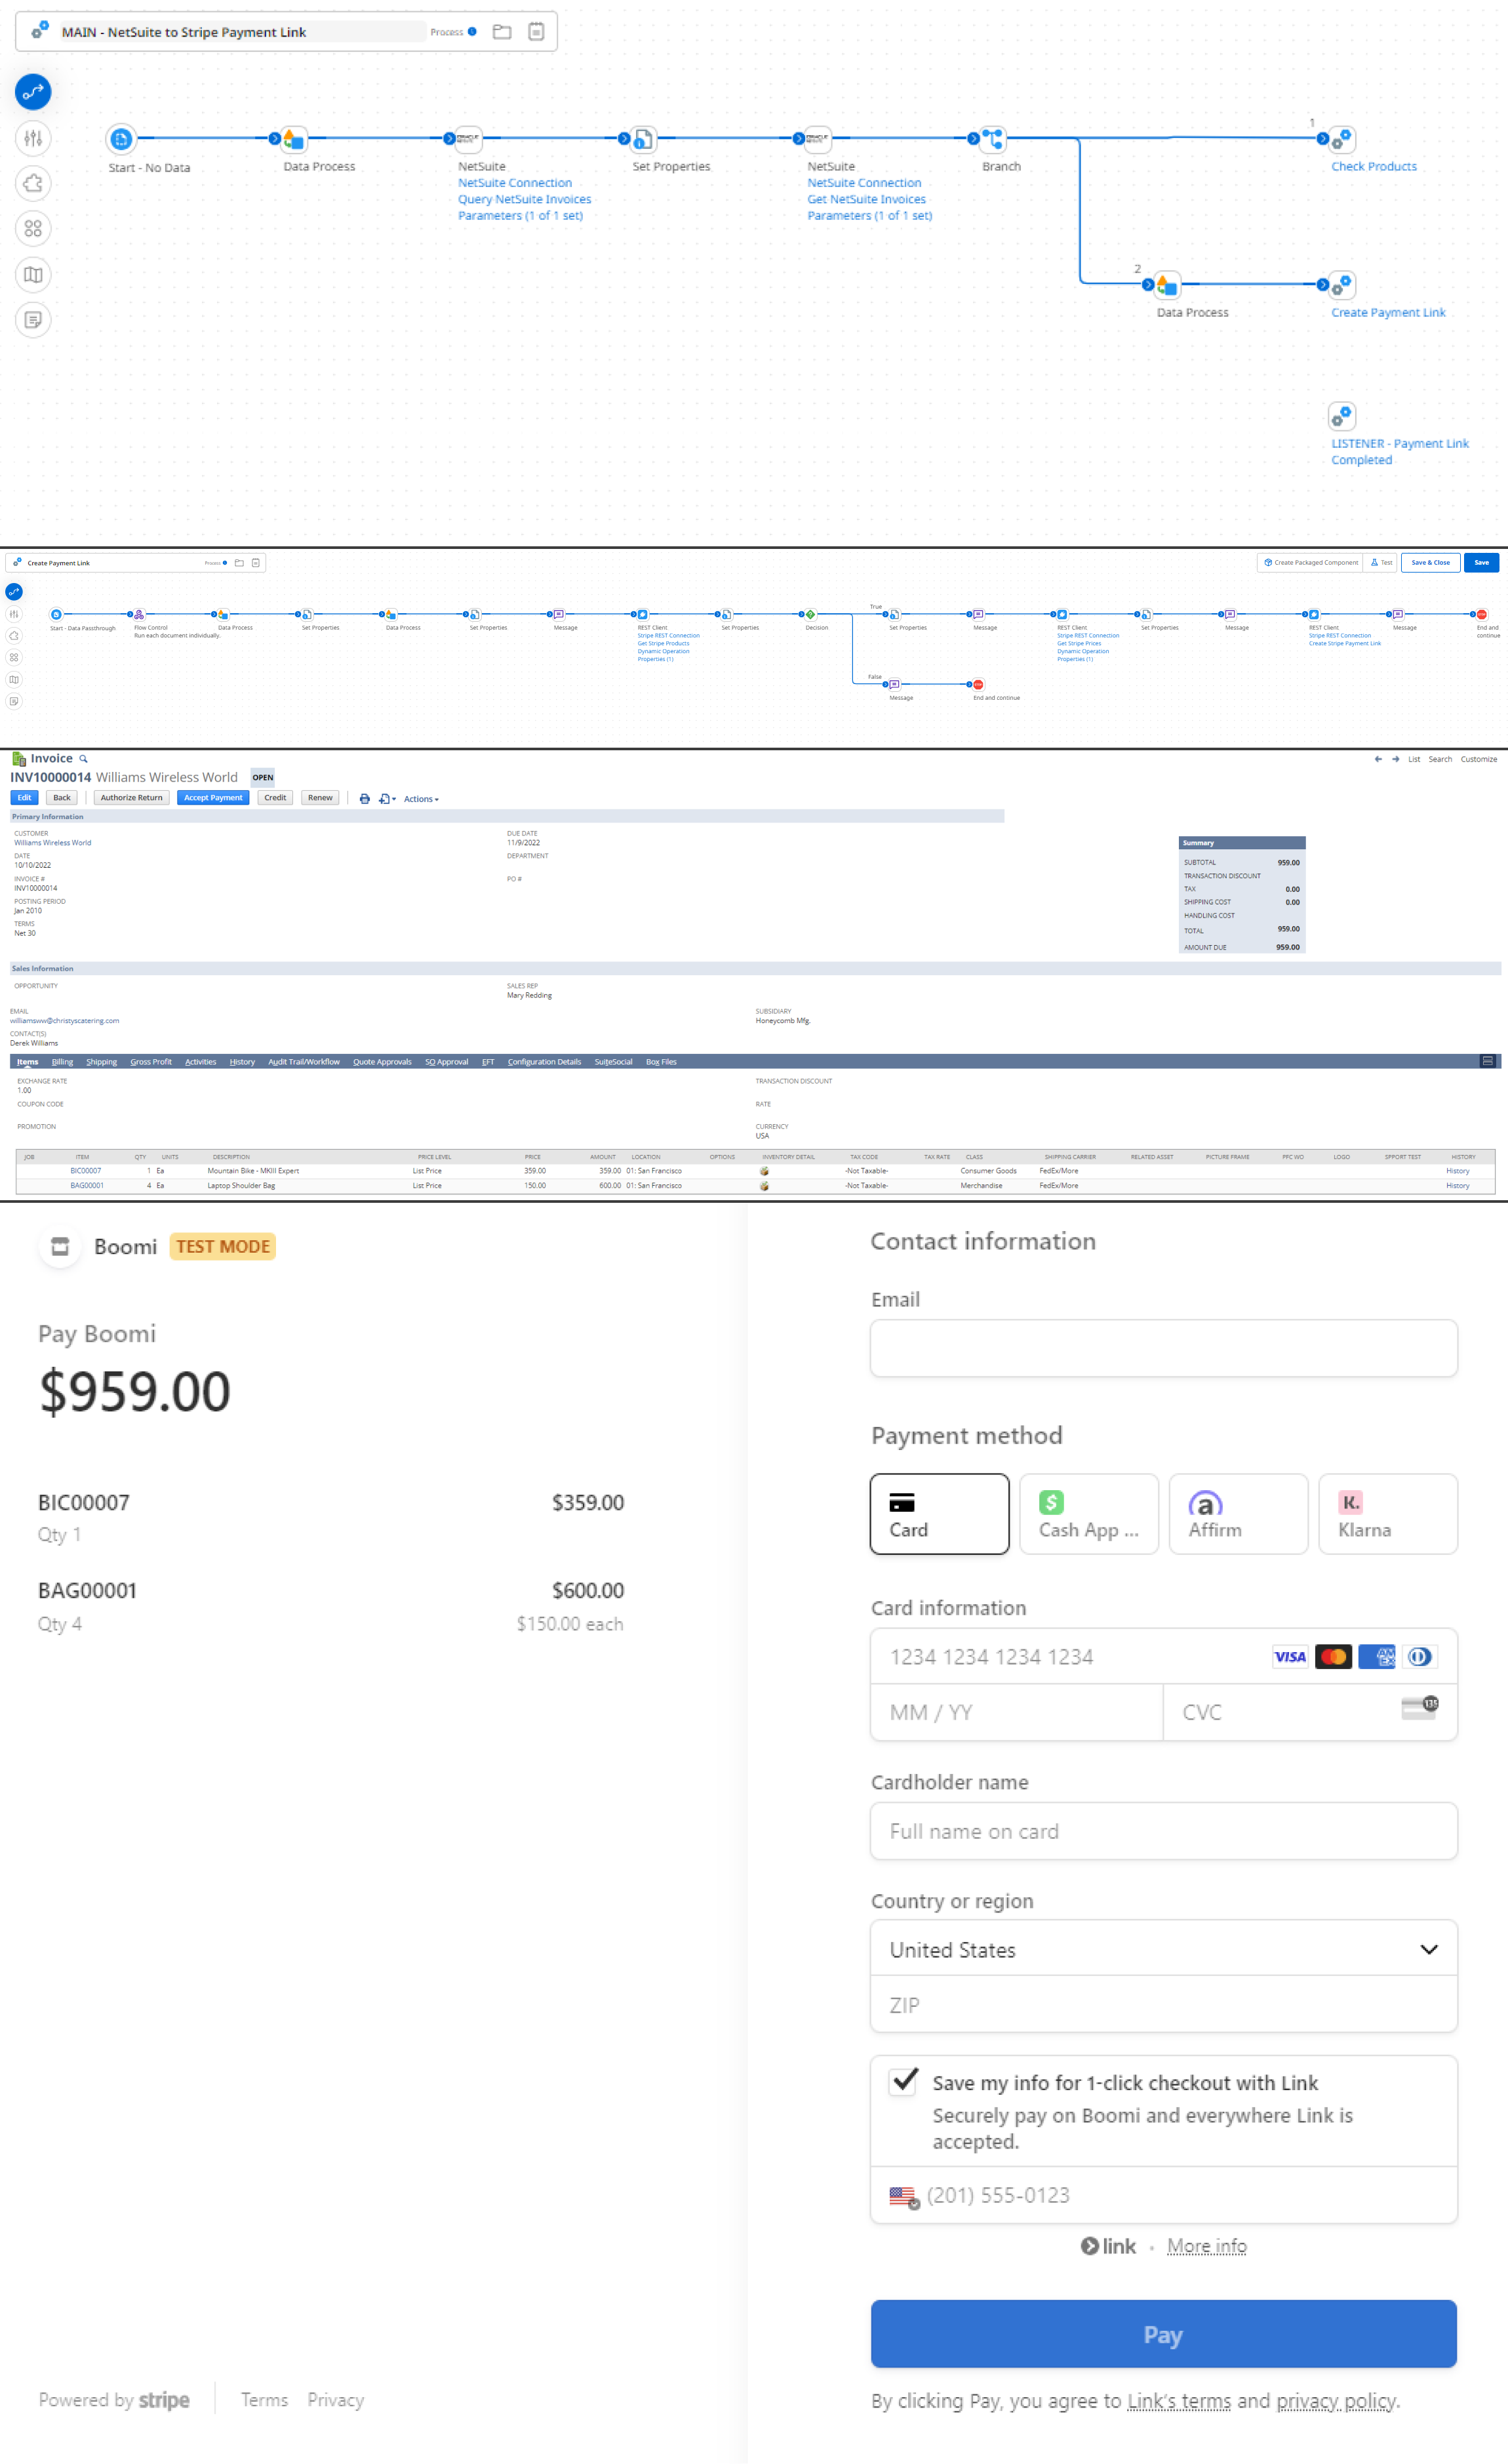Select the blue process canvas icon in Boomi sidebar
Image resolution: width=1508 pixels, height=2464 pixels.
[x=33, y=92]
